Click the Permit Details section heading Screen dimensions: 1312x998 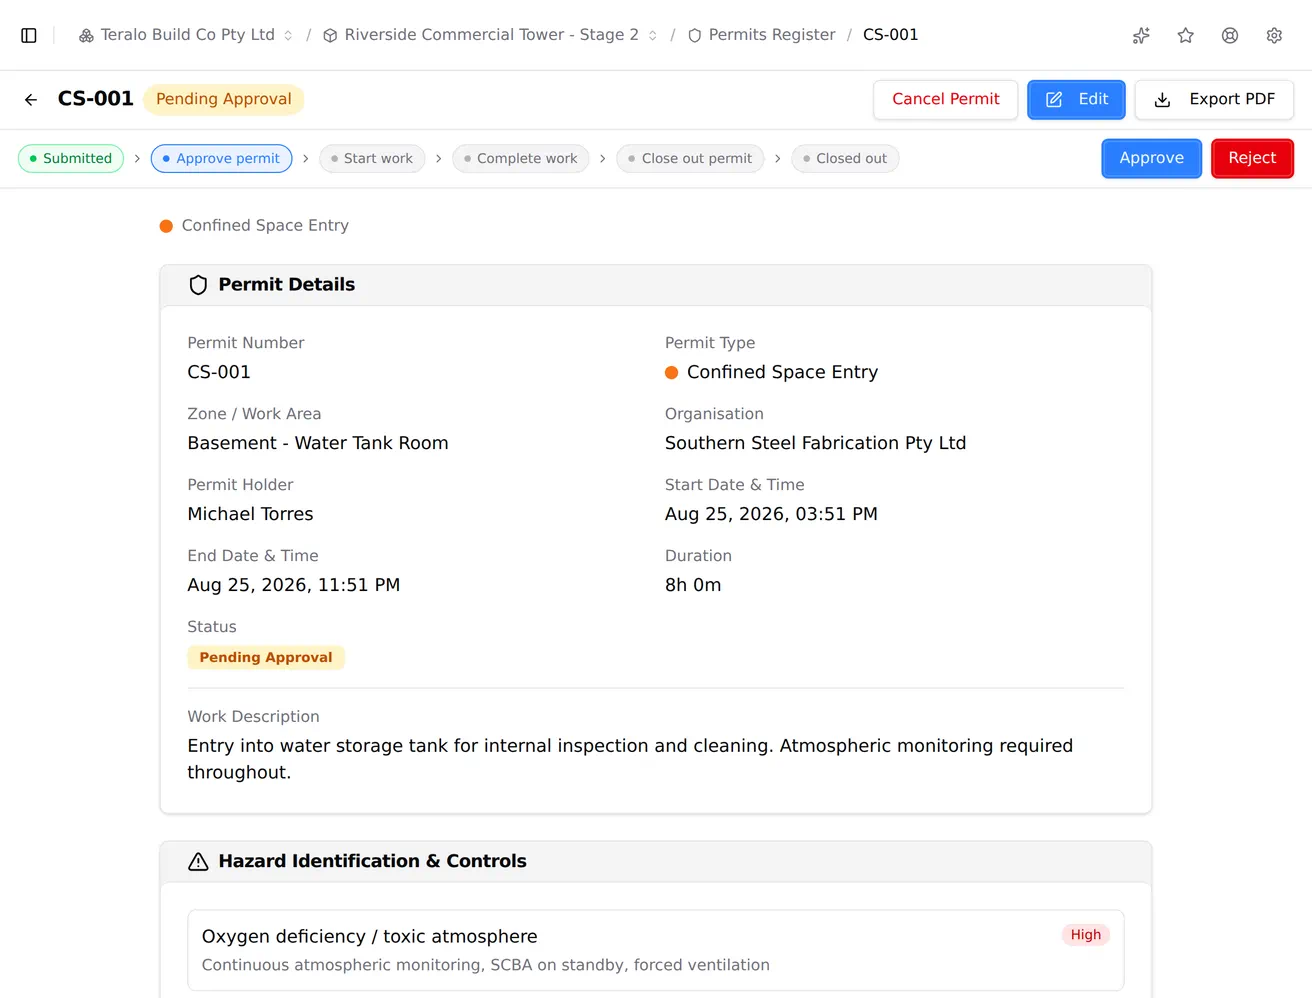(x=287, y=284)
